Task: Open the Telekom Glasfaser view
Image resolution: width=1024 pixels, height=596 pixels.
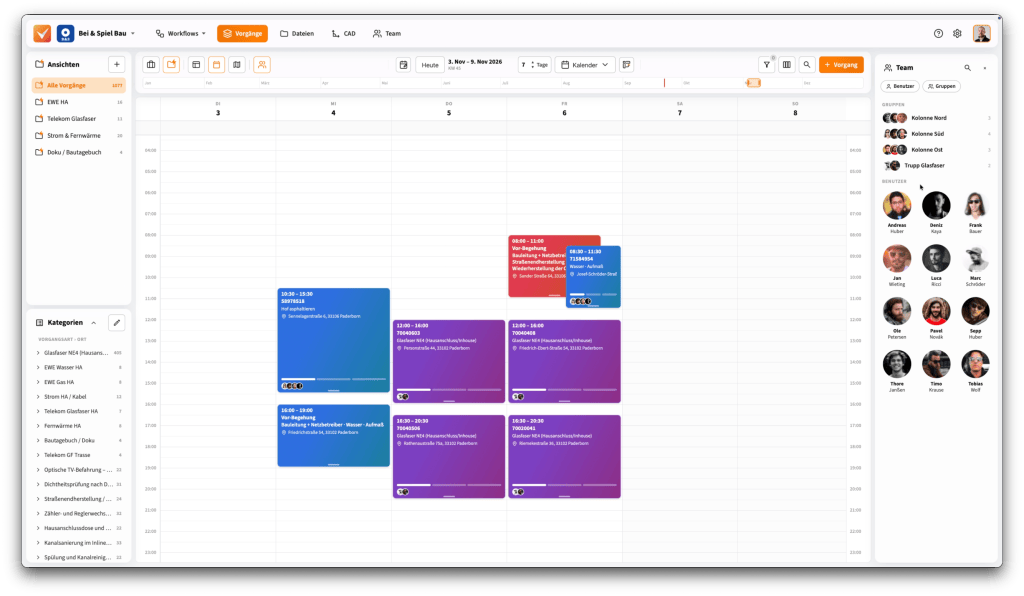Action: (x=79, y=119)
